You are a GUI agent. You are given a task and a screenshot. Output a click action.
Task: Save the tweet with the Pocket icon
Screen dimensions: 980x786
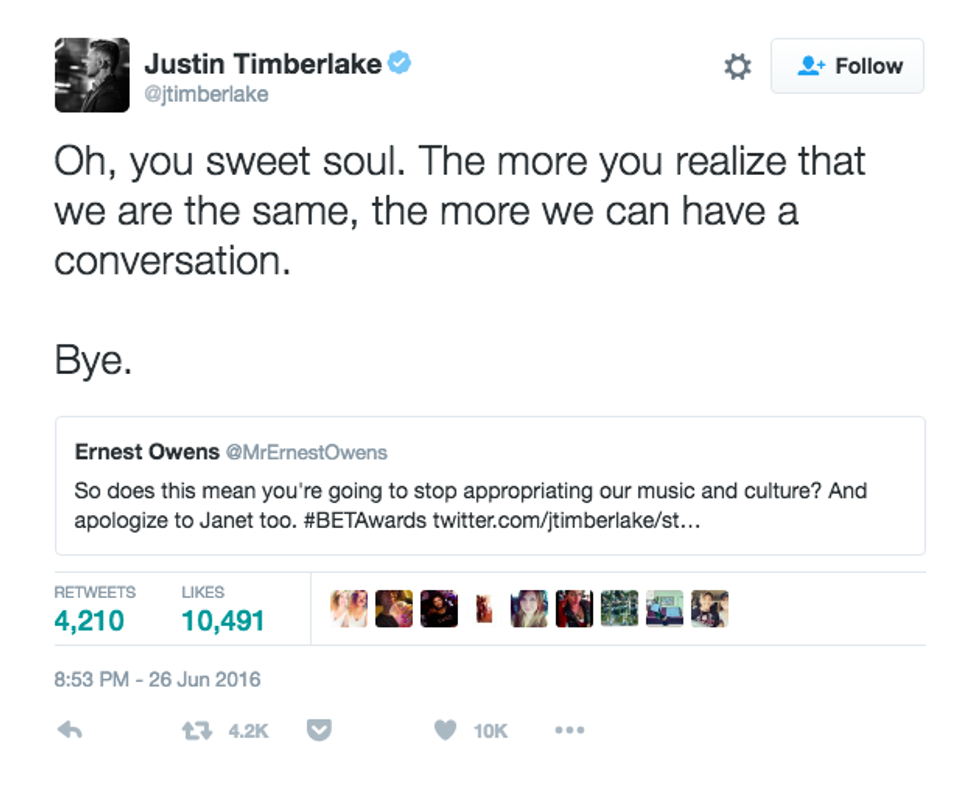[318, 731]
